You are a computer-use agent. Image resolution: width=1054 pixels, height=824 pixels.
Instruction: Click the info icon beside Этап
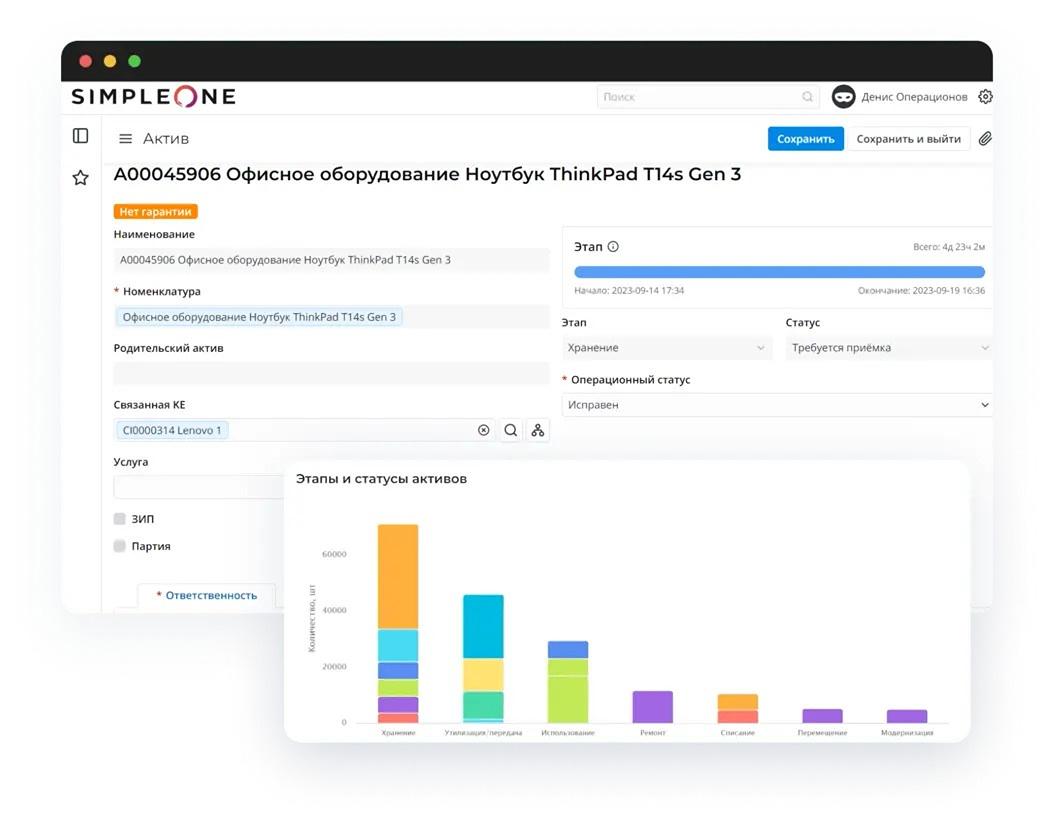(613, 246)
